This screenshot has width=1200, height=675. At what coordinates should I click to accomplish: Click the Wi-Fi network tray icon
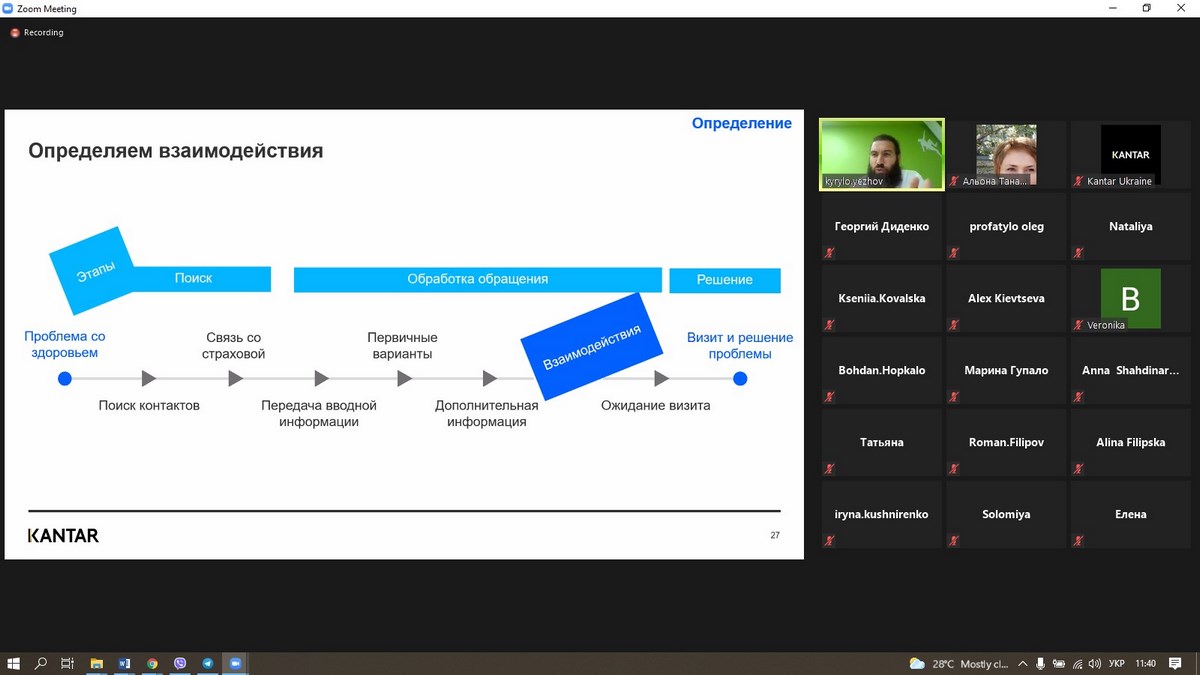[x=1076, y=664]
